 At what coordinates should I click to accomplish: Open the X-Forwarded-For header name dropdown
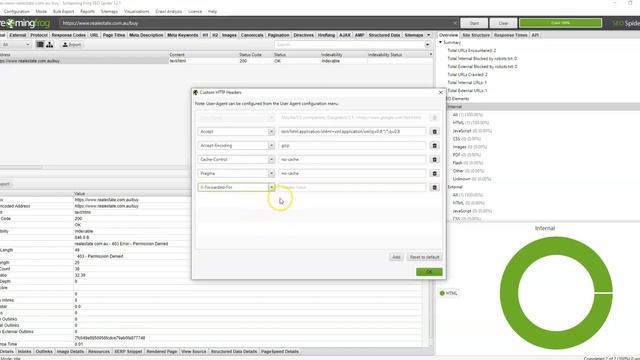[271, 187]
